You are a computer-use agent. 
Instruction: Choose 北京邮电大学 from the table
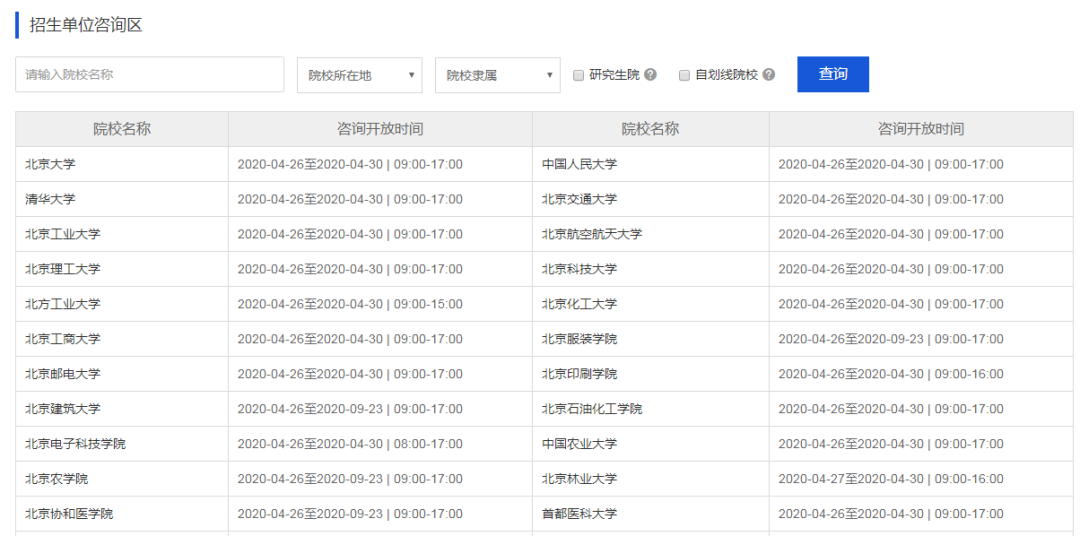[63, 374]
